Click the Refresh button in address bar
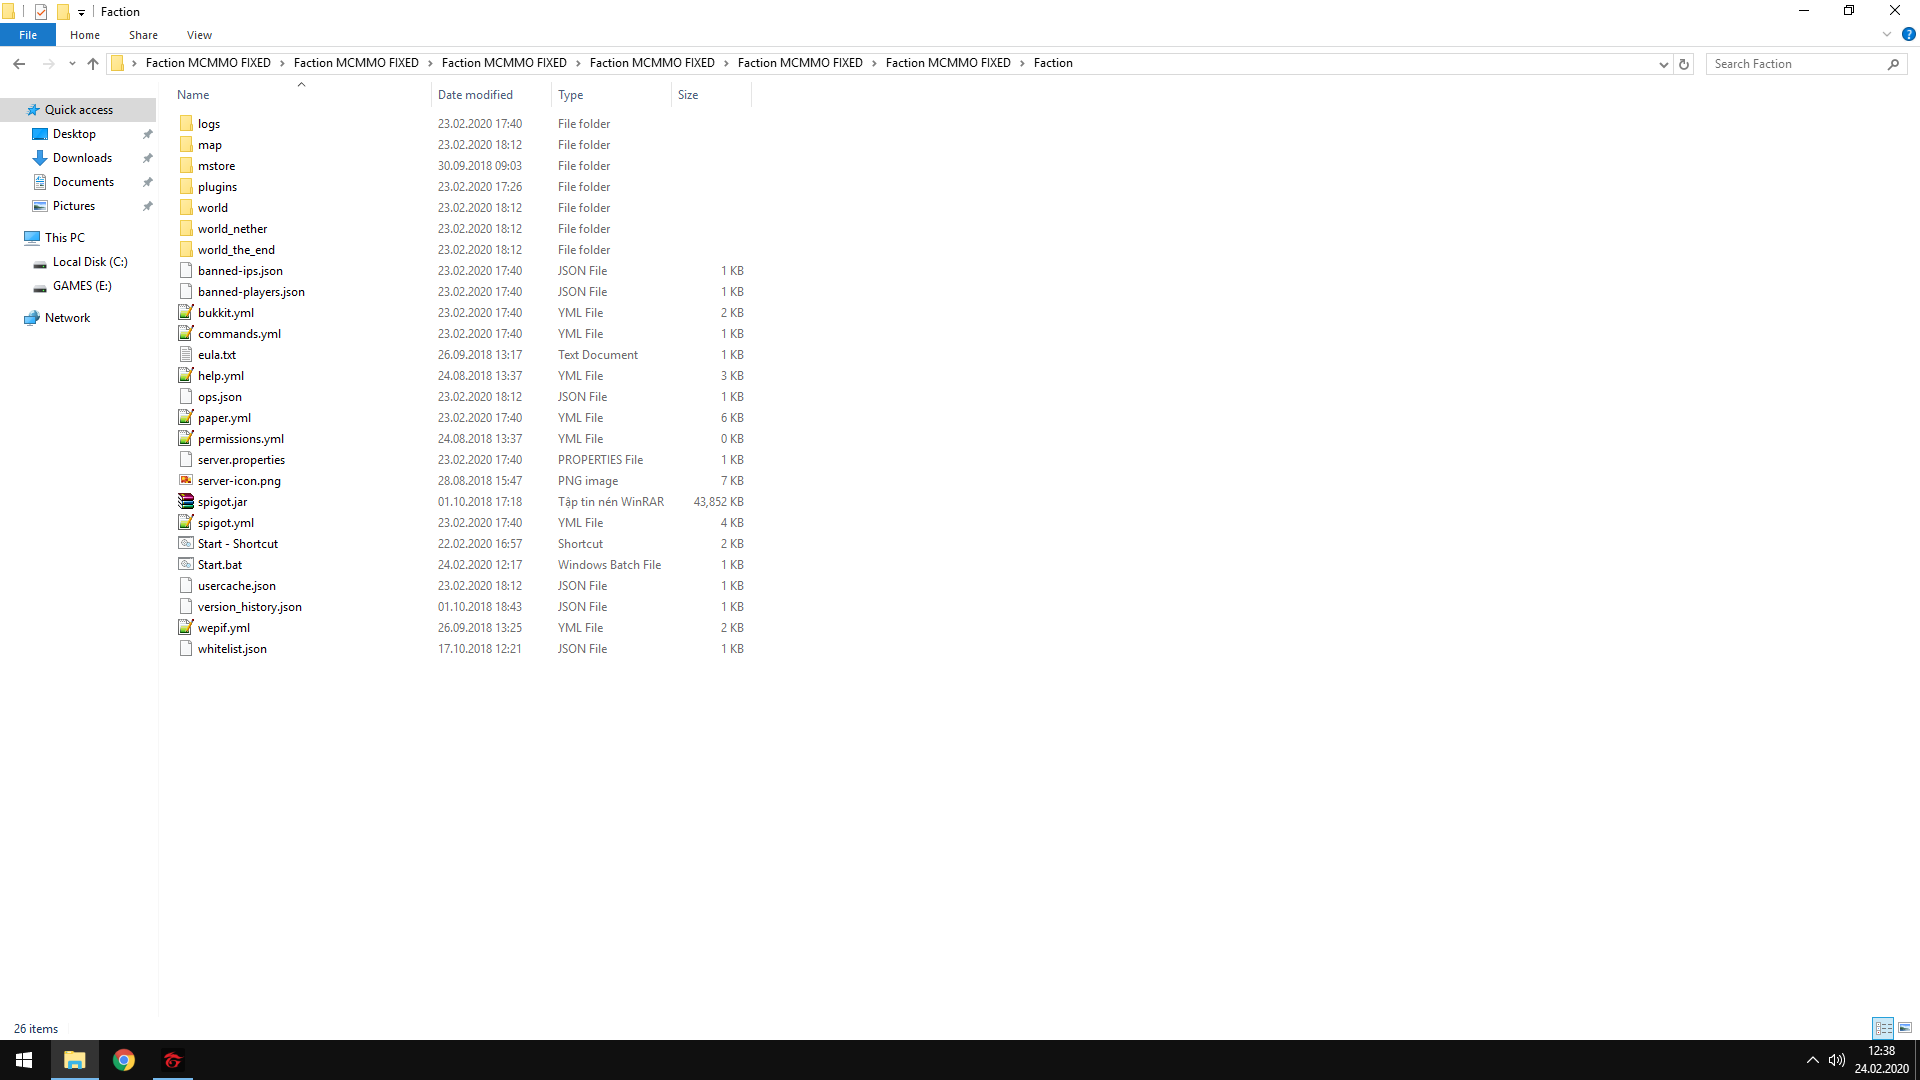1920x1080 pixels. 1684,64
